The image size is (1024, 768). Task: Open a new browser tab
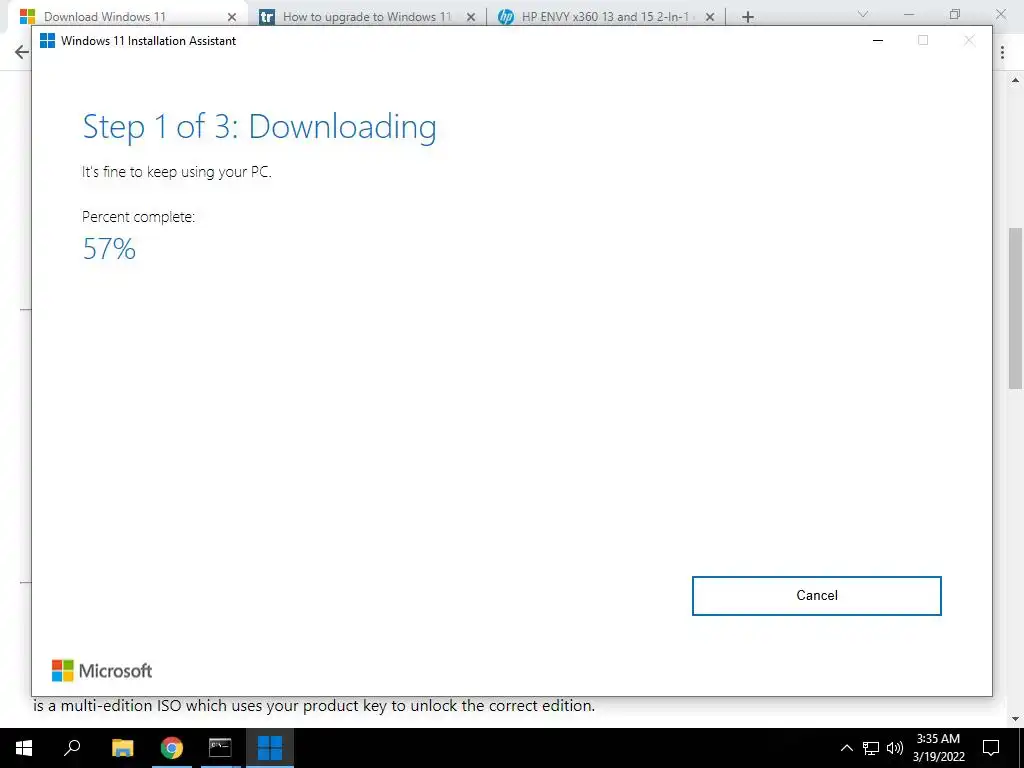click(748, 17)
